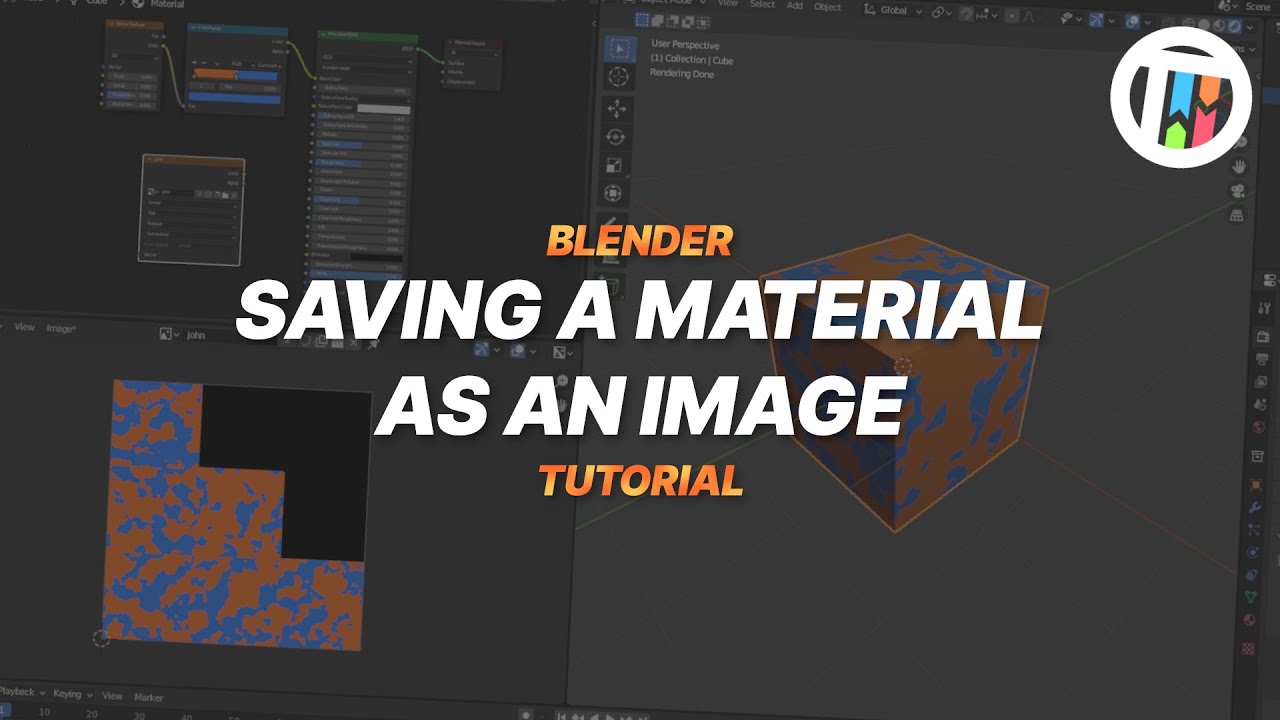Open the Texture properties checker tab
The image size is (1280, 720).
click(1248, 648)
